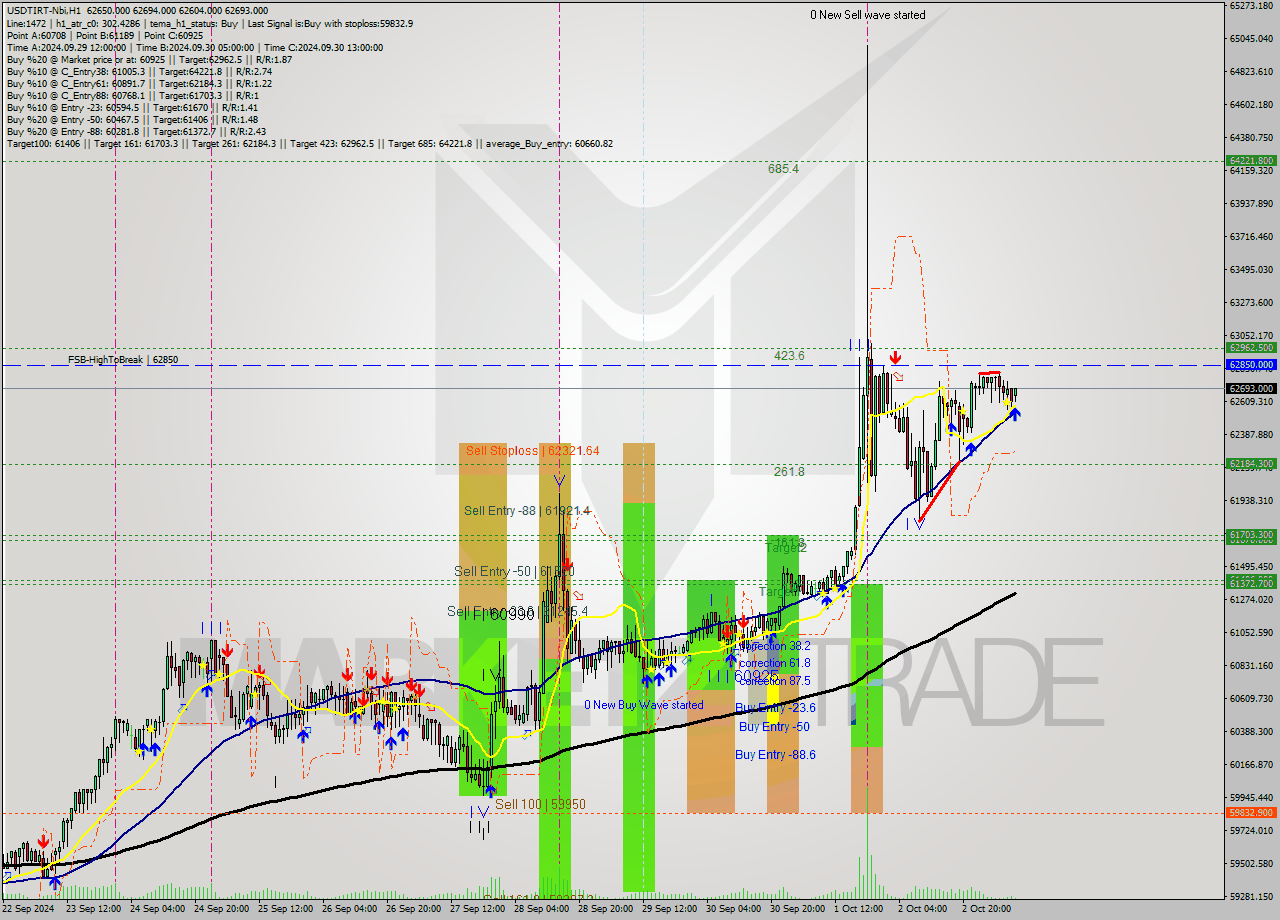Click the 'correction 87.5' label
Image resolution: width=1280 pixels, height=920 pixels.
click(x=775, y=681)
